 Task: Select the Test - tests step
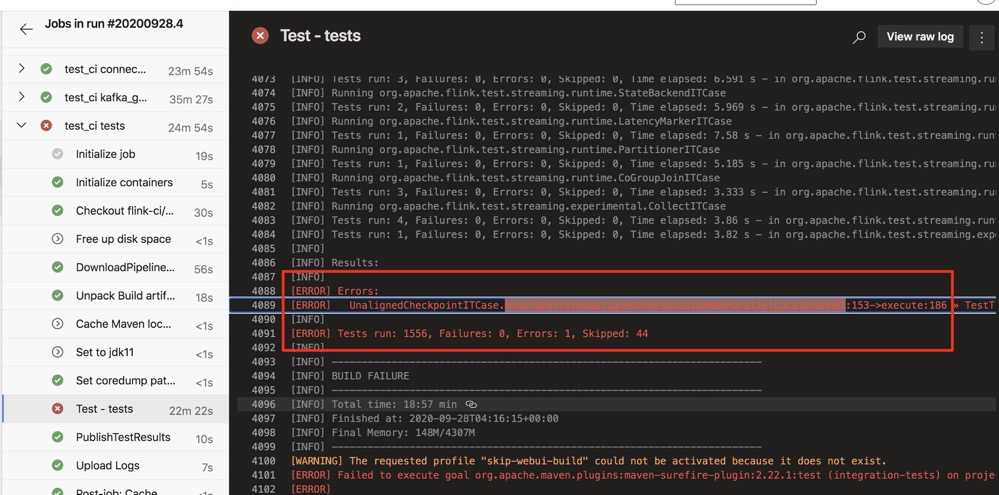[x=115, y=409]
